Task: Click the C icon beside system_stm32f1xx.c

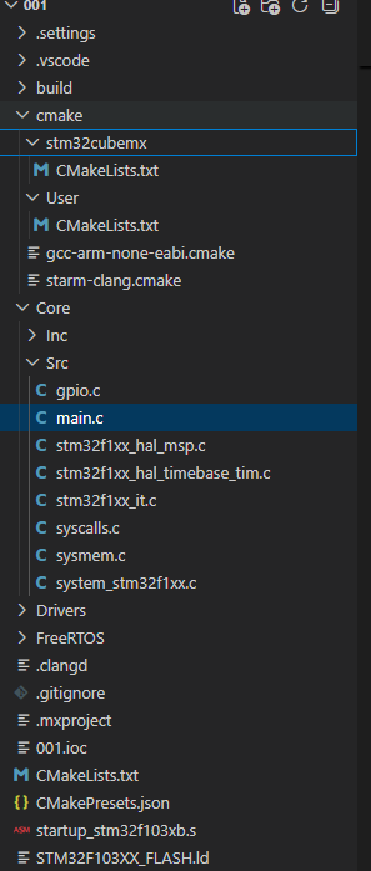Action: click(41, 583)
